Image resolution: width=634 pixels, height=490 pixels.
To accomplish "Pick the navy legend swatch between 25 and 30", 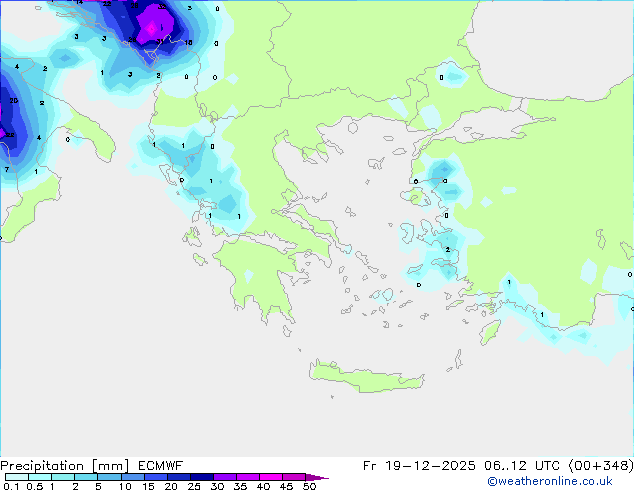I will coord(201,477).
